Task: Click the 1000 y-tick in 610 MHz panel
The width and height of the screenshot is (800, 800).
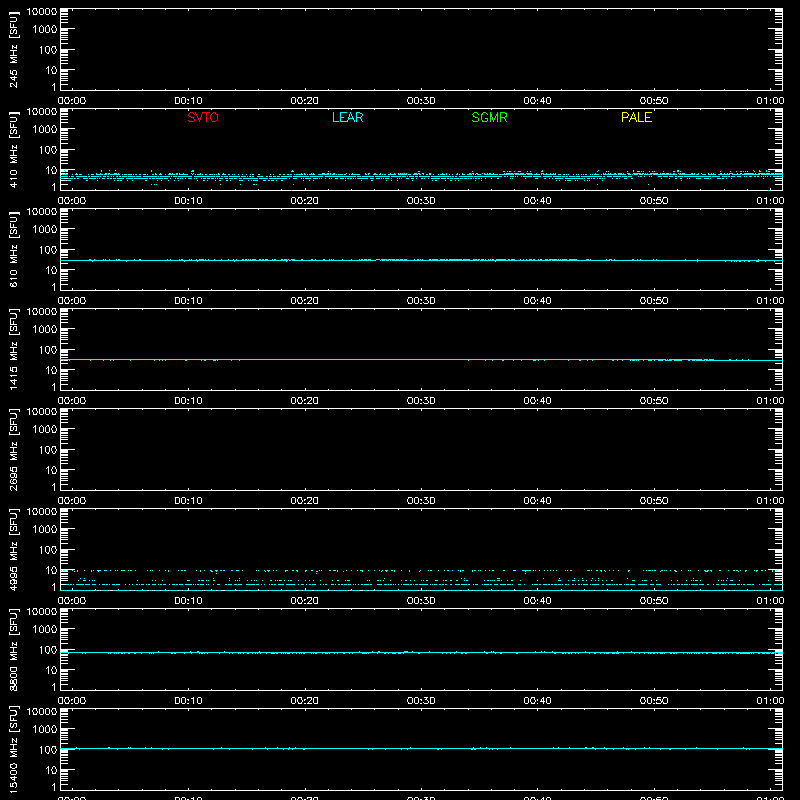Action: click(x=45, y=230)
